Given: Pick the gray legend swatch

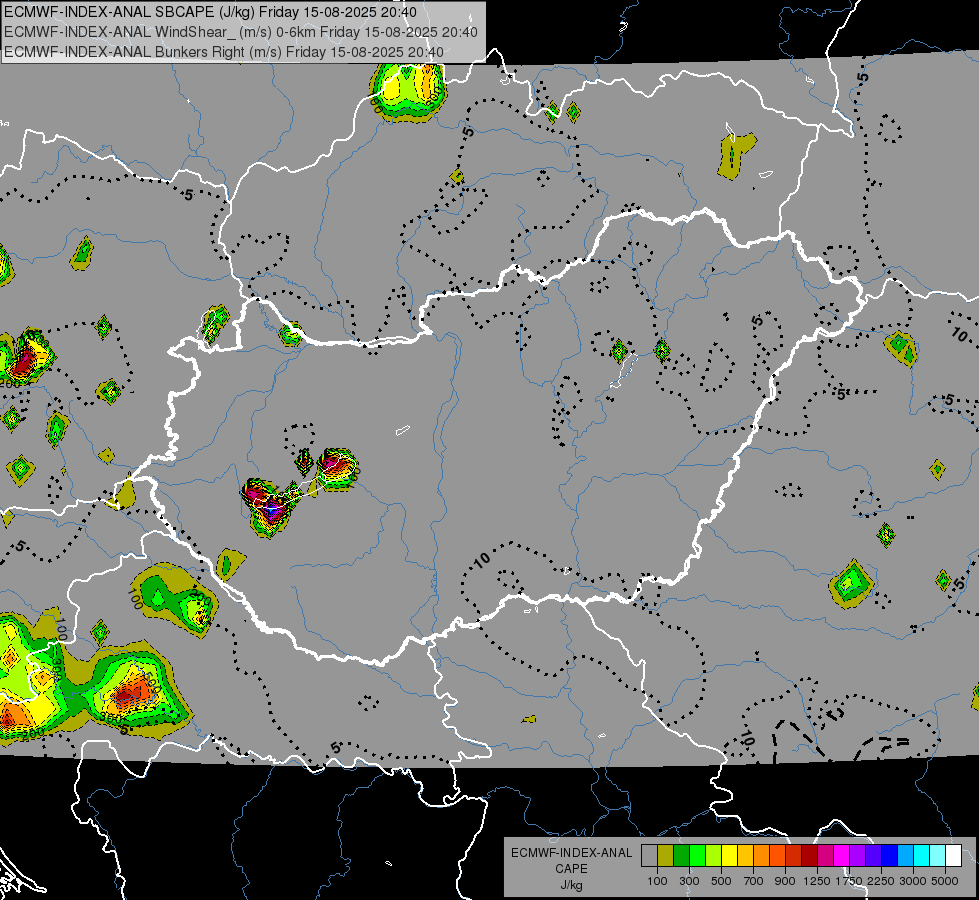Looking at the screenshot, I should point(649,856).
